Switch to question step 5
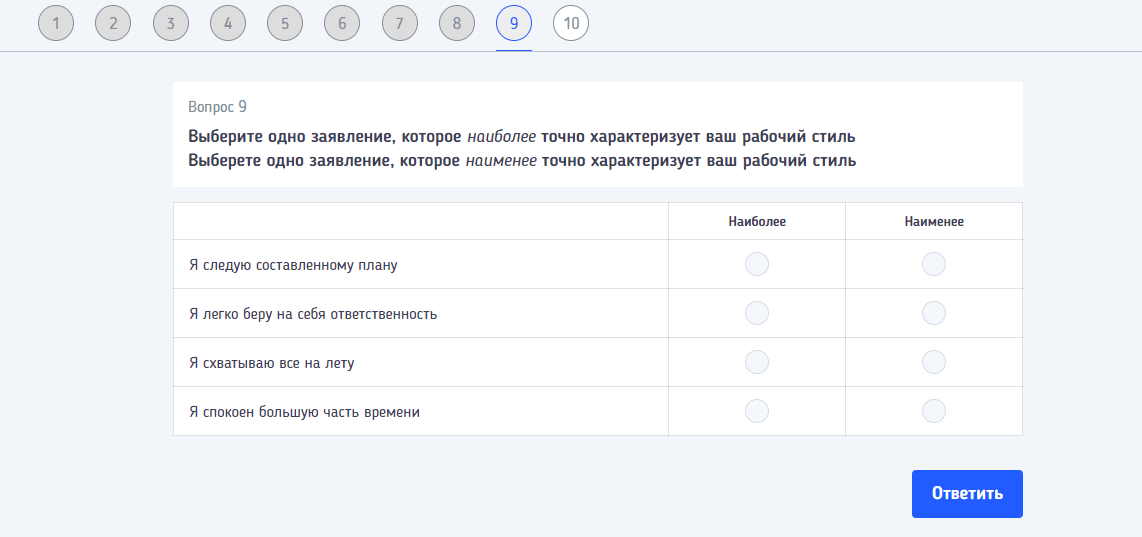 pyautogui.click(x=285, y=23)
